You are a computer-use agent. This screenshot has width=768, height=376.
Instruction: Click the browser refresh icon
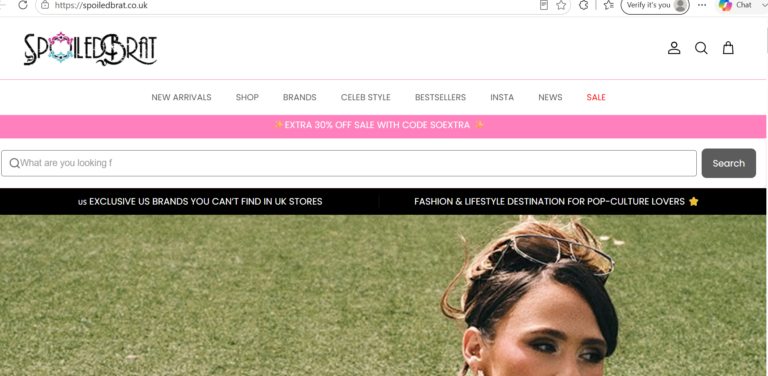click(23, 5)
